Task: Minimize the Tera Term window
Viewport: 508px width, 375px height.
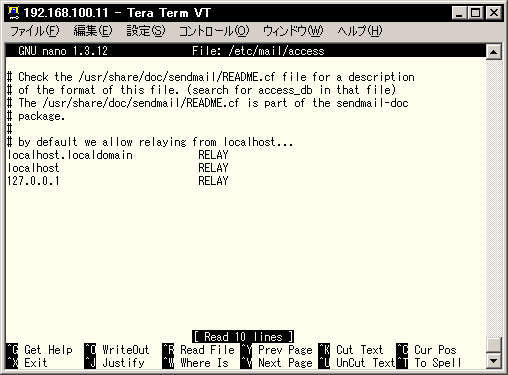Action: (x=459, y=13)
